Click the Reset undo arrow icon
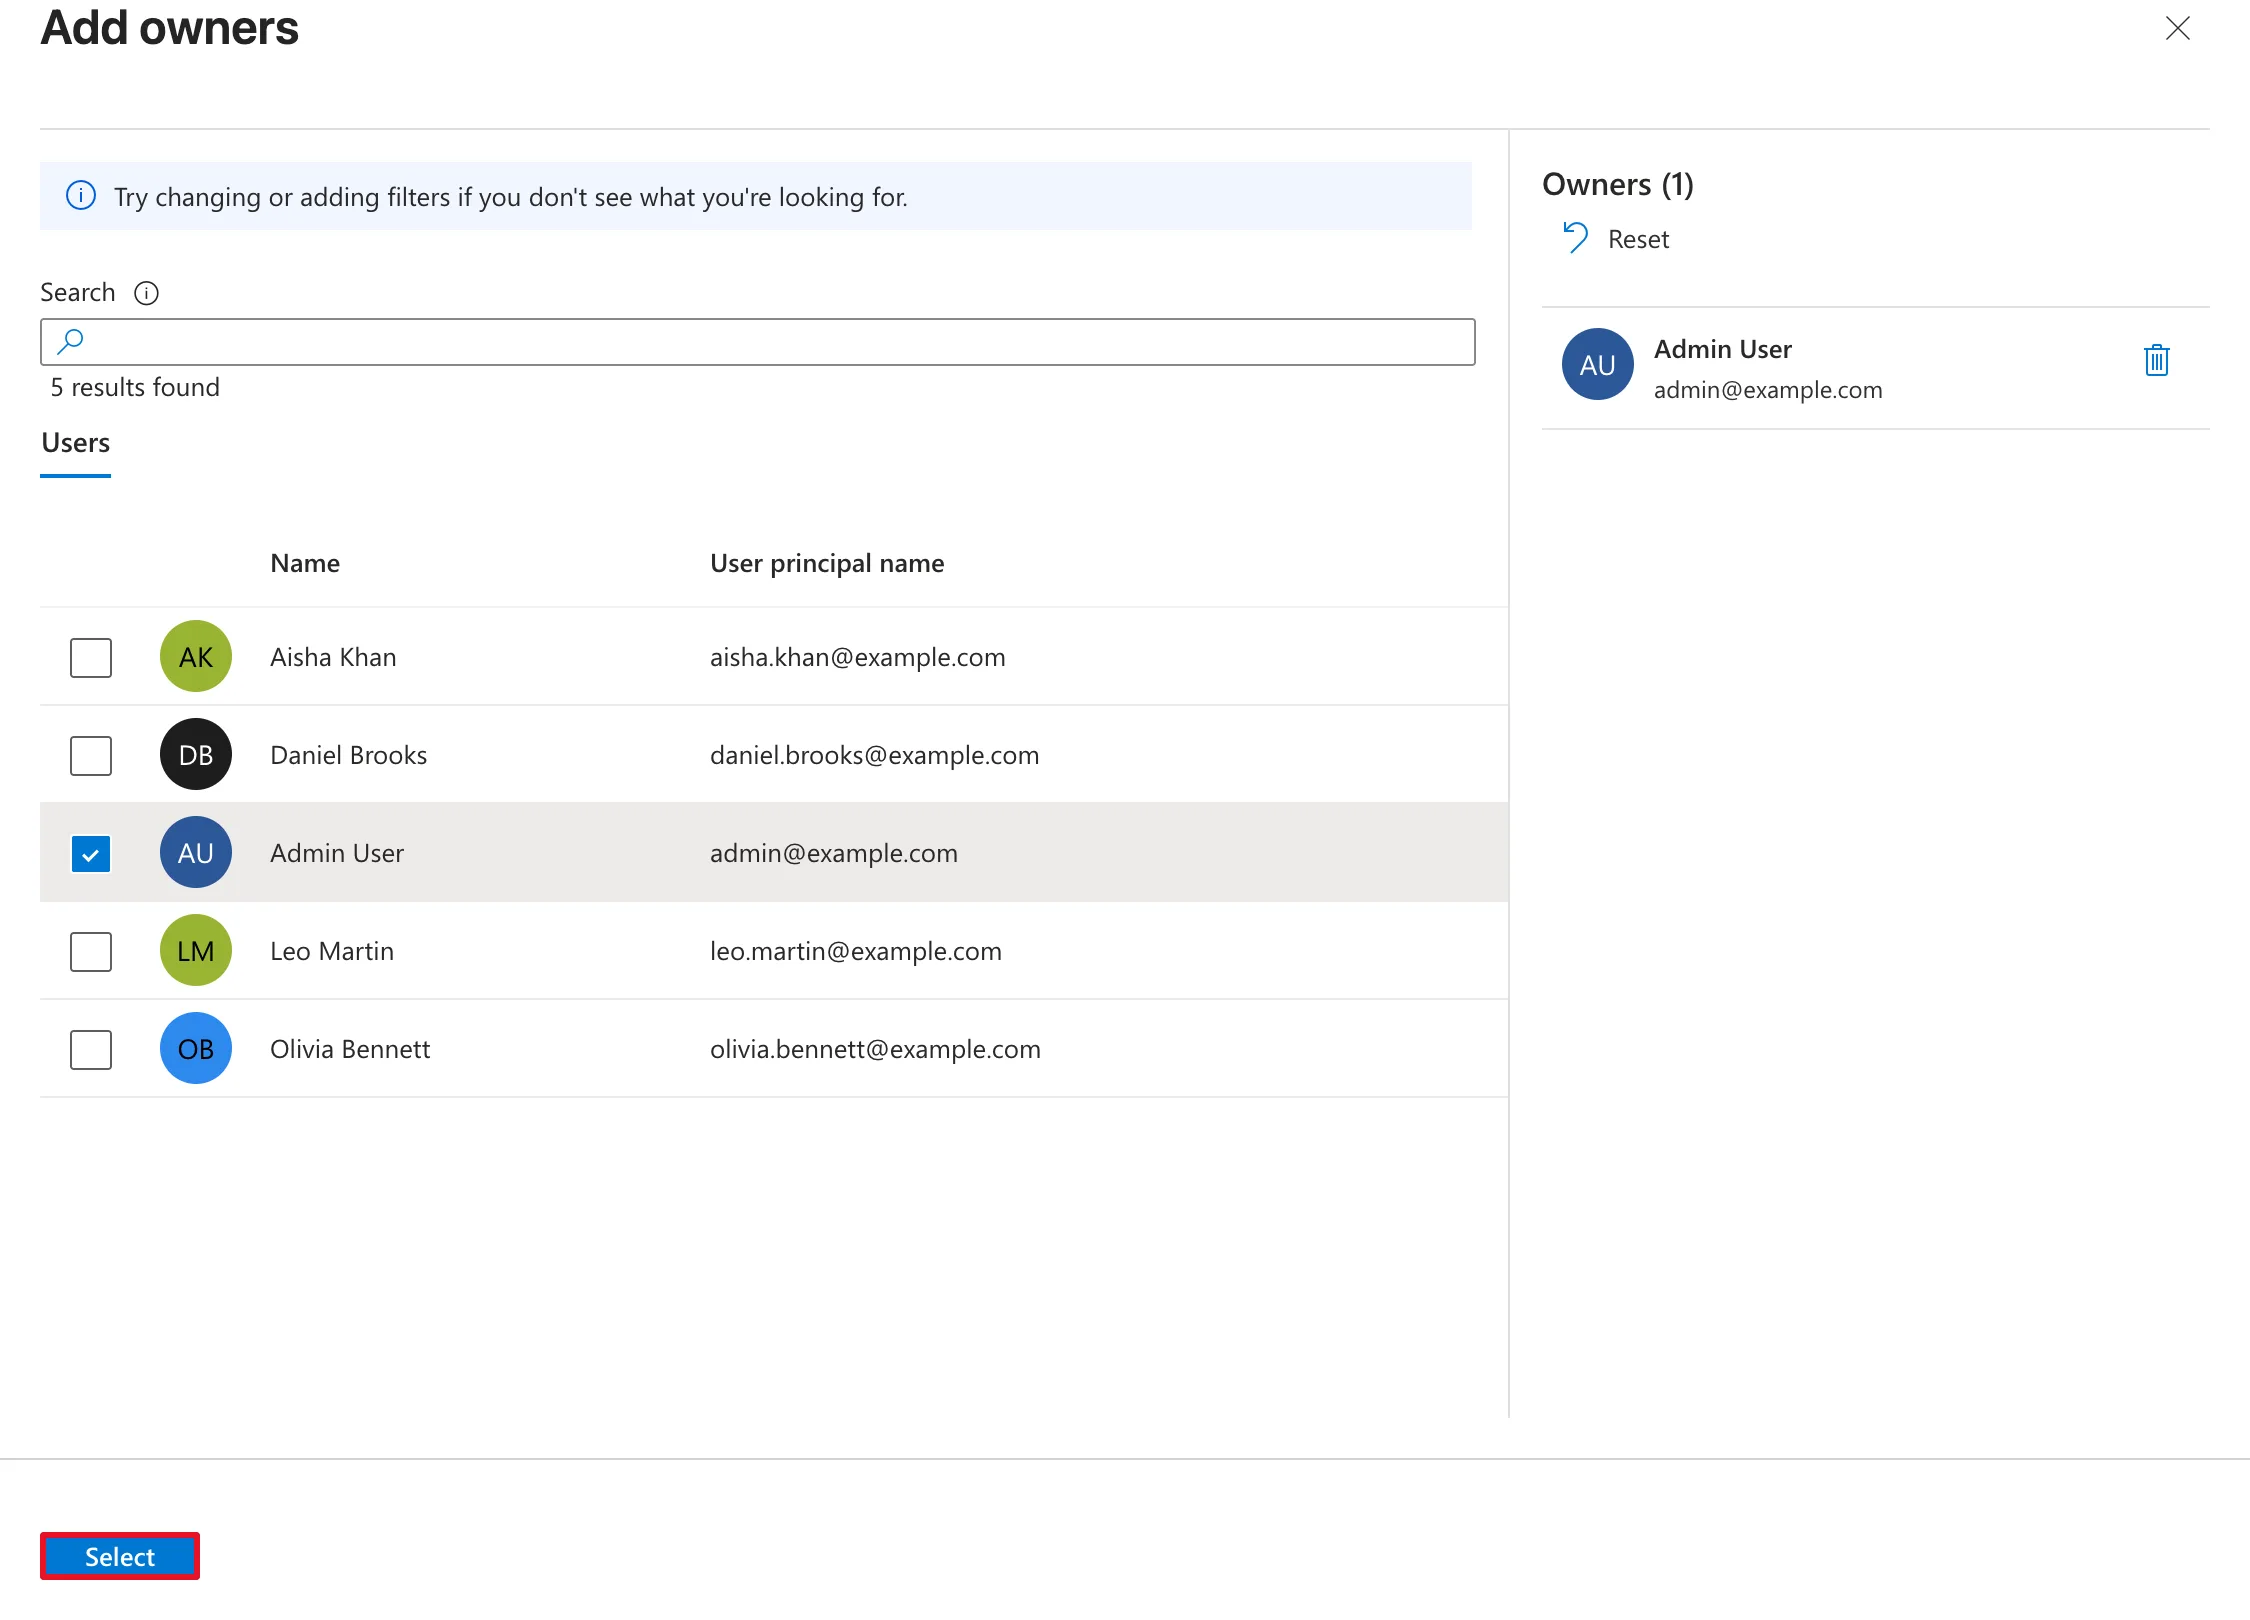2250x1620 pixels. click(1575, 238)
